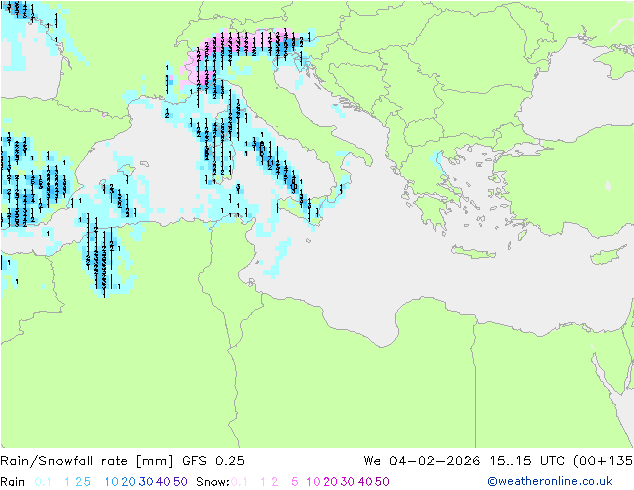The height and width of the screenshot is (490, 634).
Task: Pick the Rain 20 legend value
Action: (x=129, y=482)
